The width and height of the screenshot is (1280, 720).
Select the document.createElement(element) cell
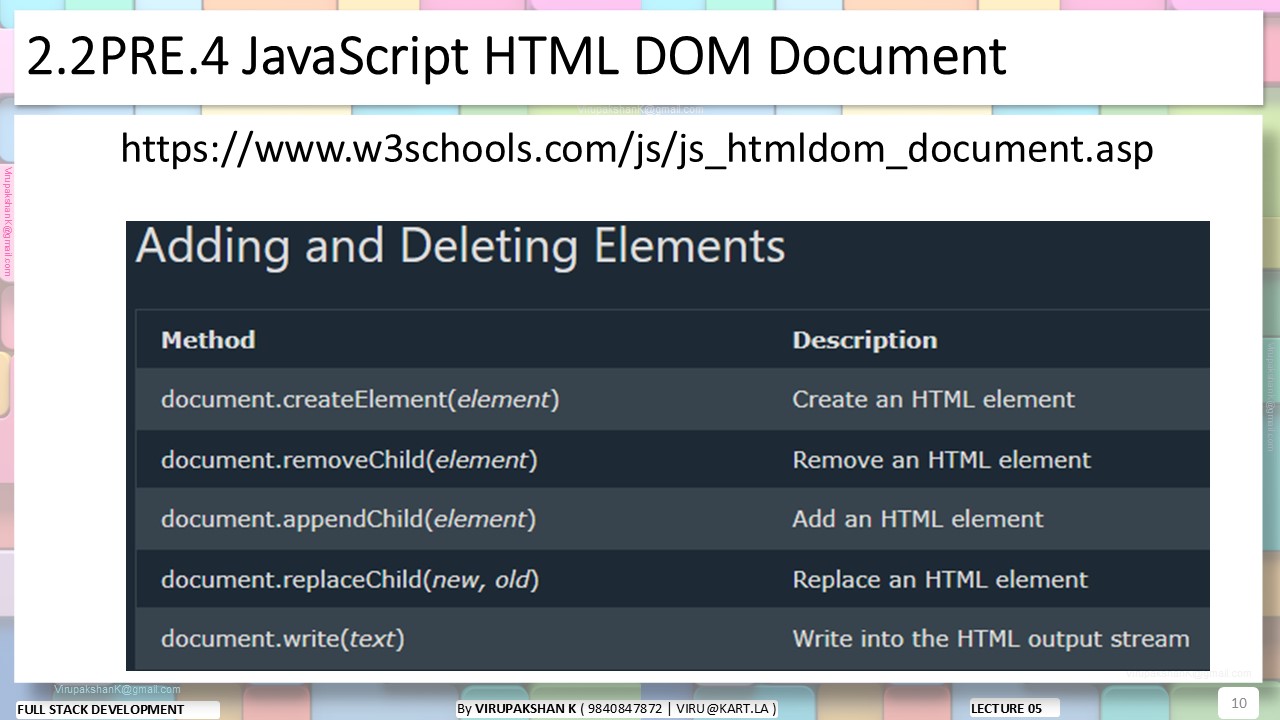[x=360, y=400]
